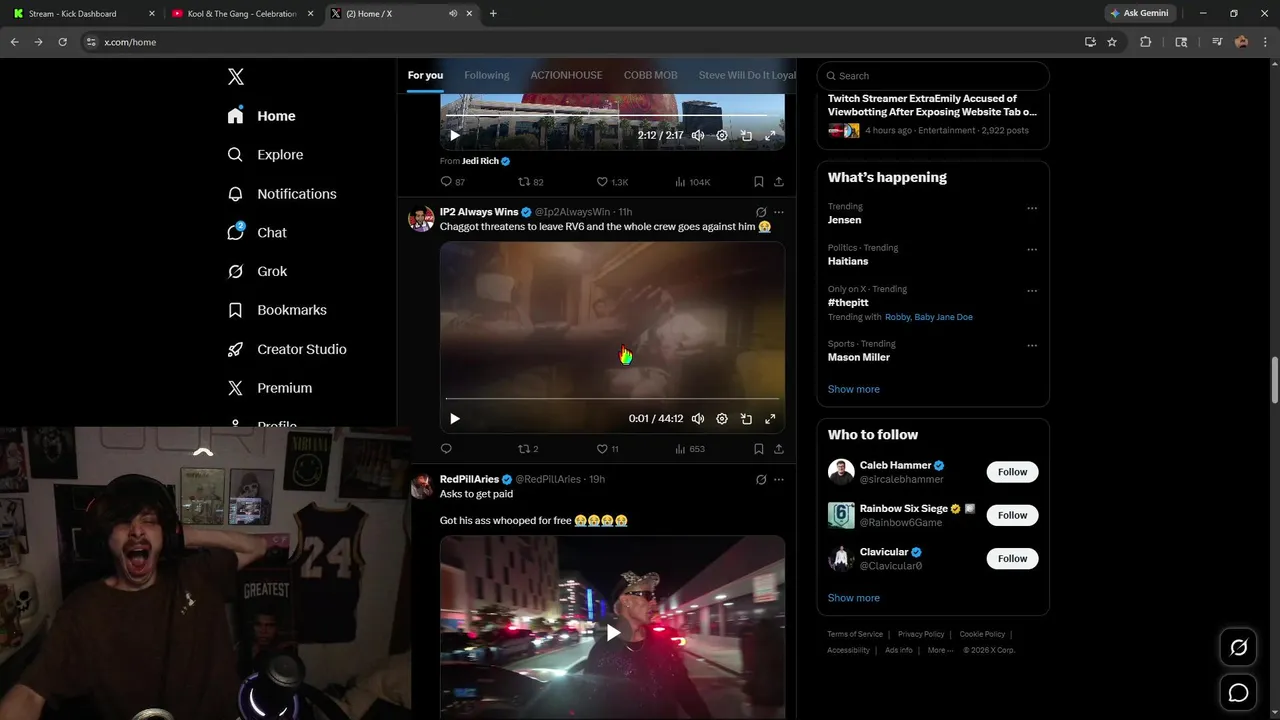Image resolution: width=1280 pixels, height=720 pixels.
Task: Open more options on IP2 Always Wins post
Action: [779, 212]
